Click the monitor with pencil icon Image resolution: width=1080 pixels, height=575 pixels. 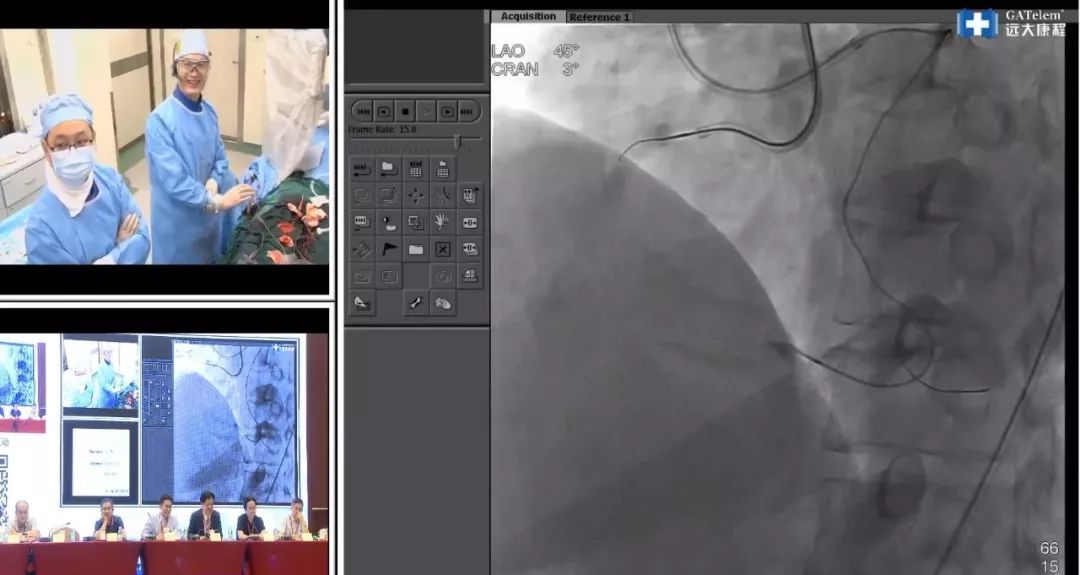point(389,196)
